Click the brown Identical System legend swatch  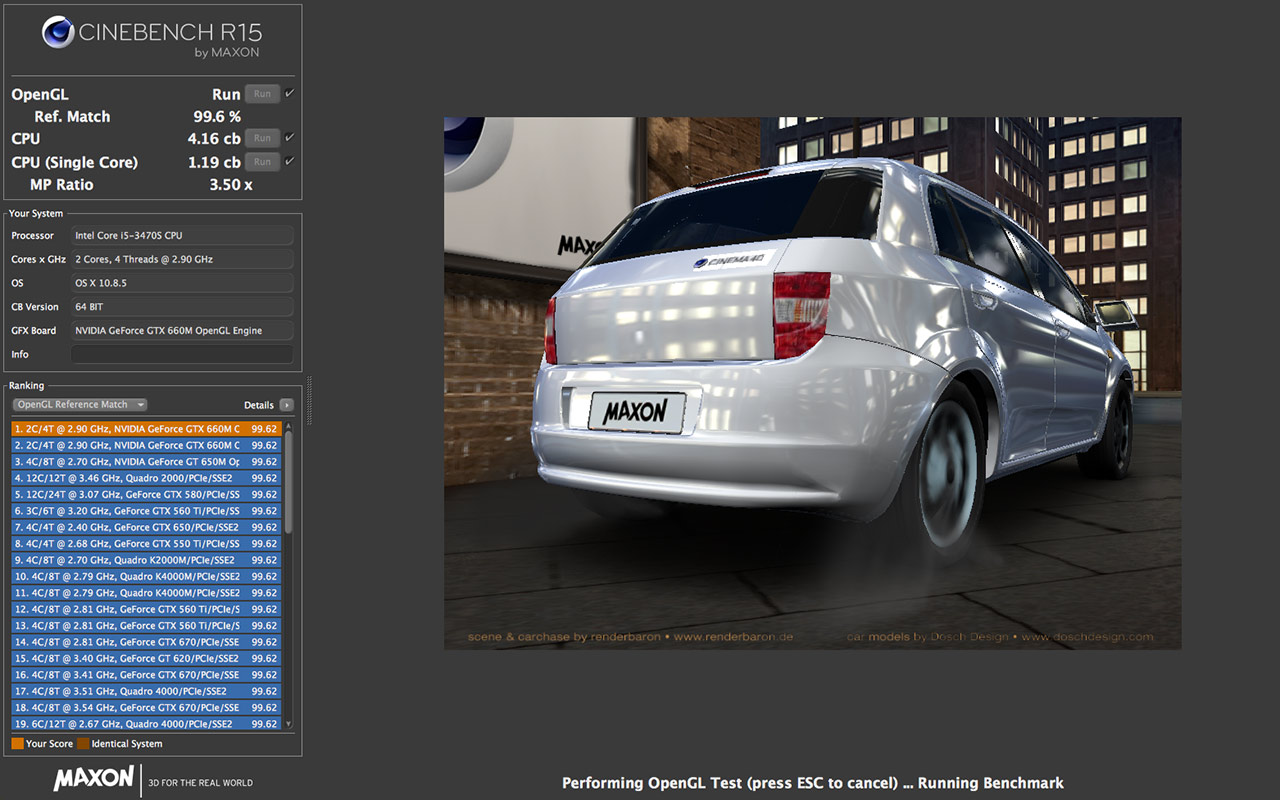point(83,744)
